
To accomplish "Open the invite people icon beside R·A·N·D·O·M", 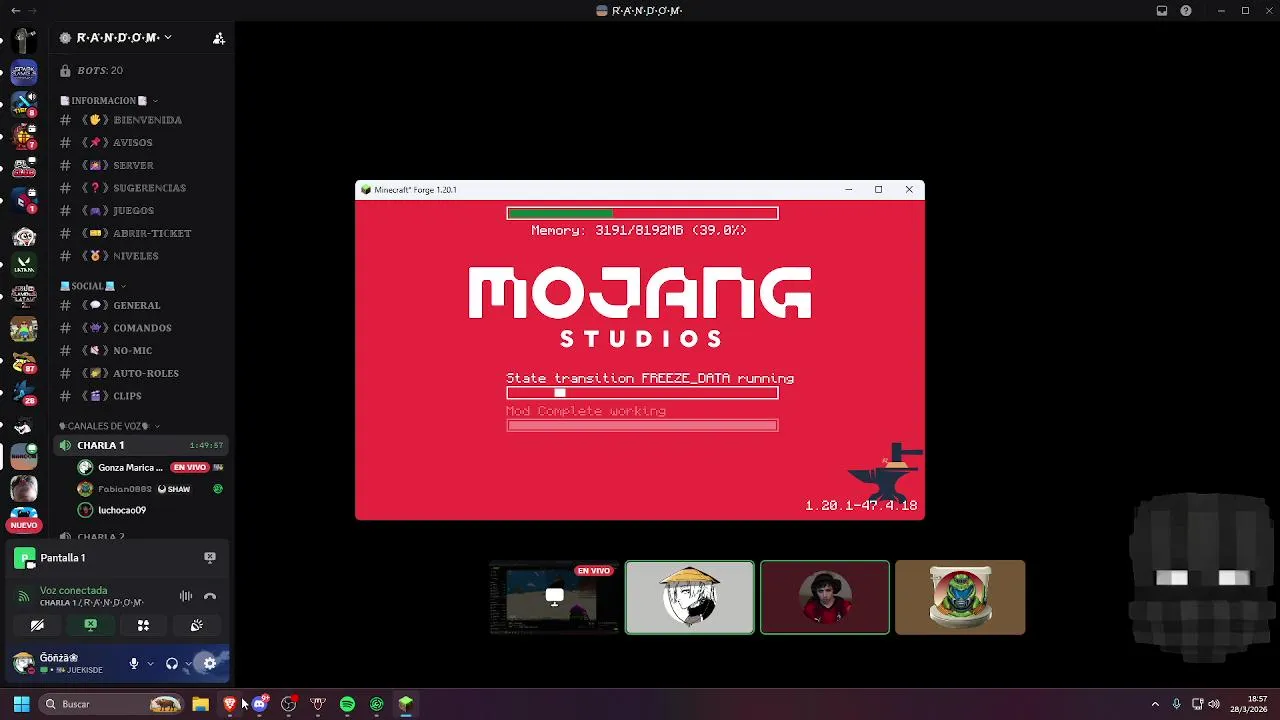I will (x=219, y=38).
